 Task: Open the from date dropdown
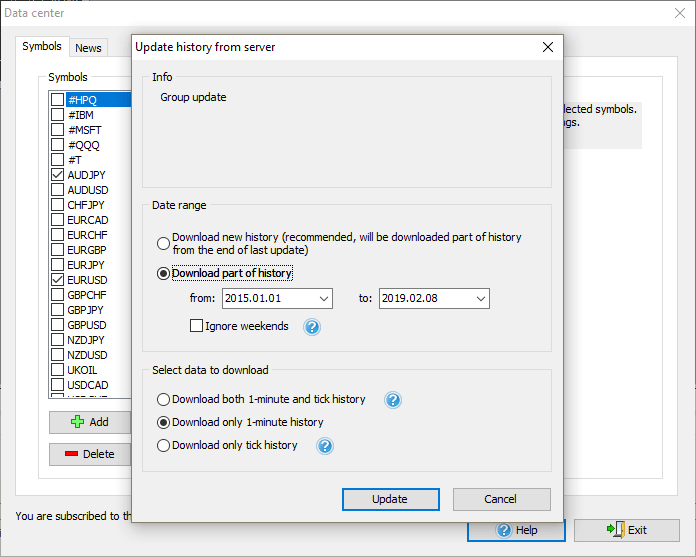[x=323, y=299]
